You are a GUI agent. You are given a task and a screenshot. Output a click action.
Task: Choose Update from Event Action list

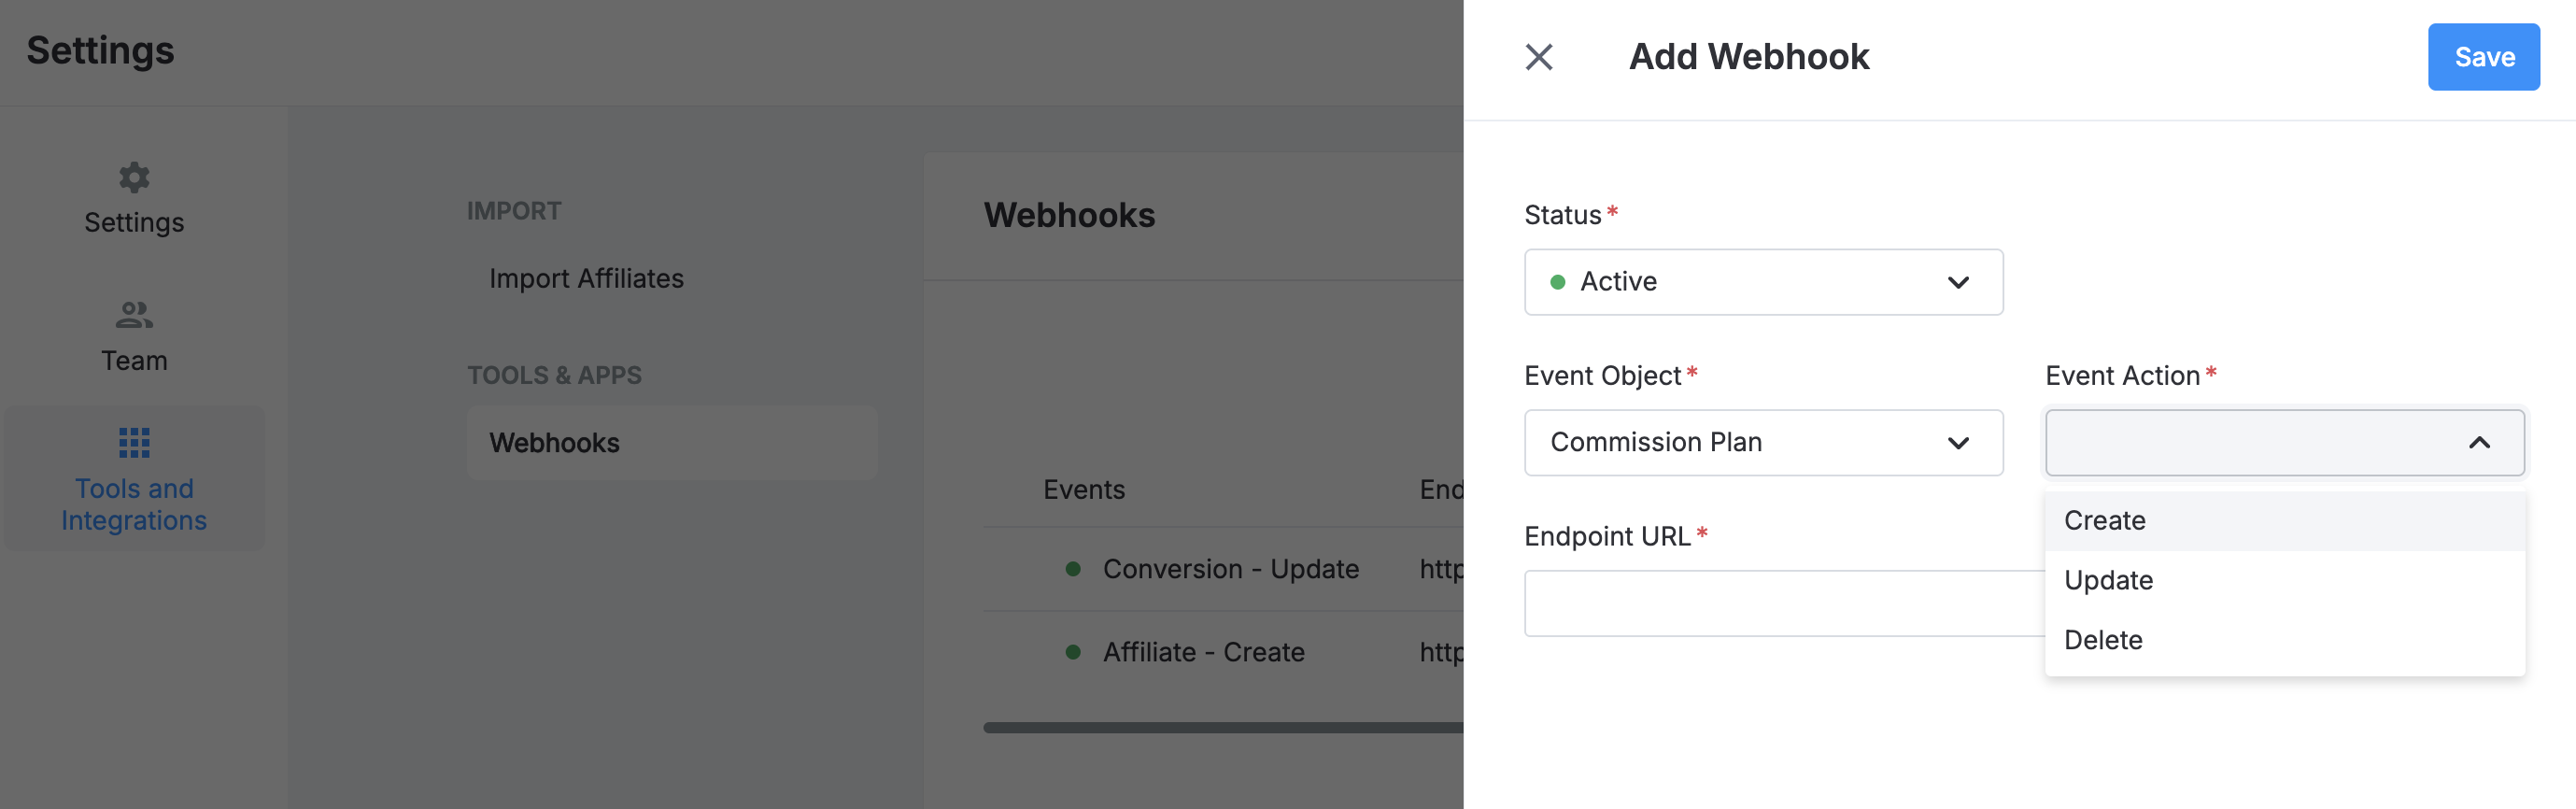[x=2284, y=581]
